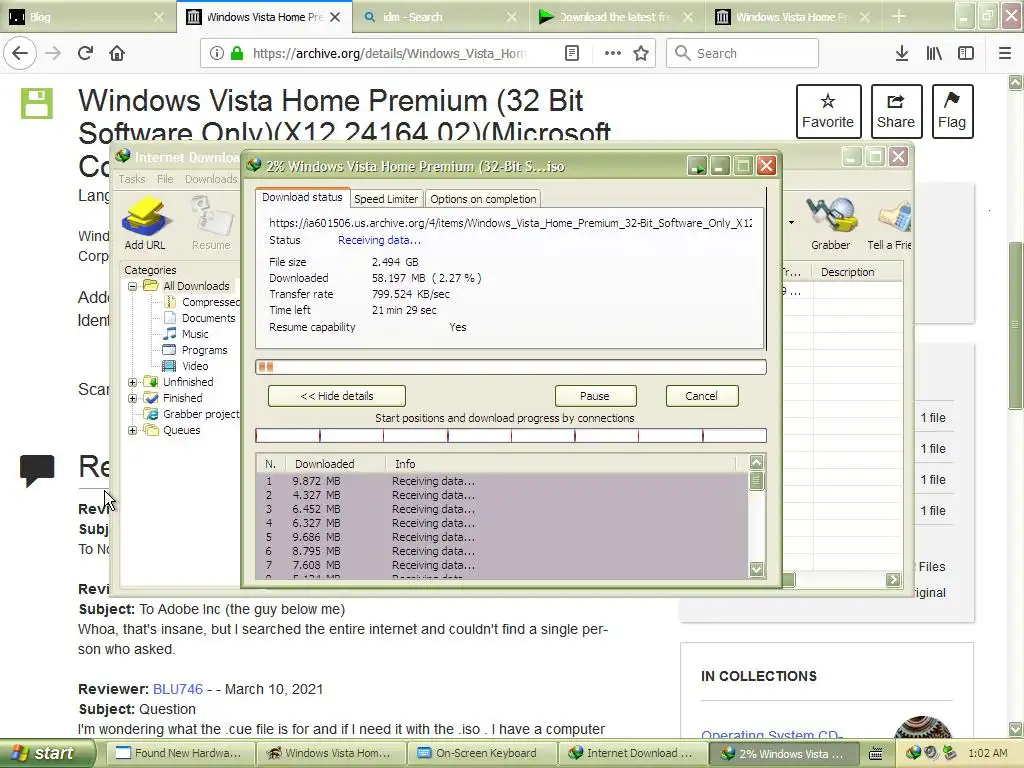The height and width of the screenshot is (768, 1024).
Task: Switch to the idm - Search tab
Action: [x=441, y=16]
